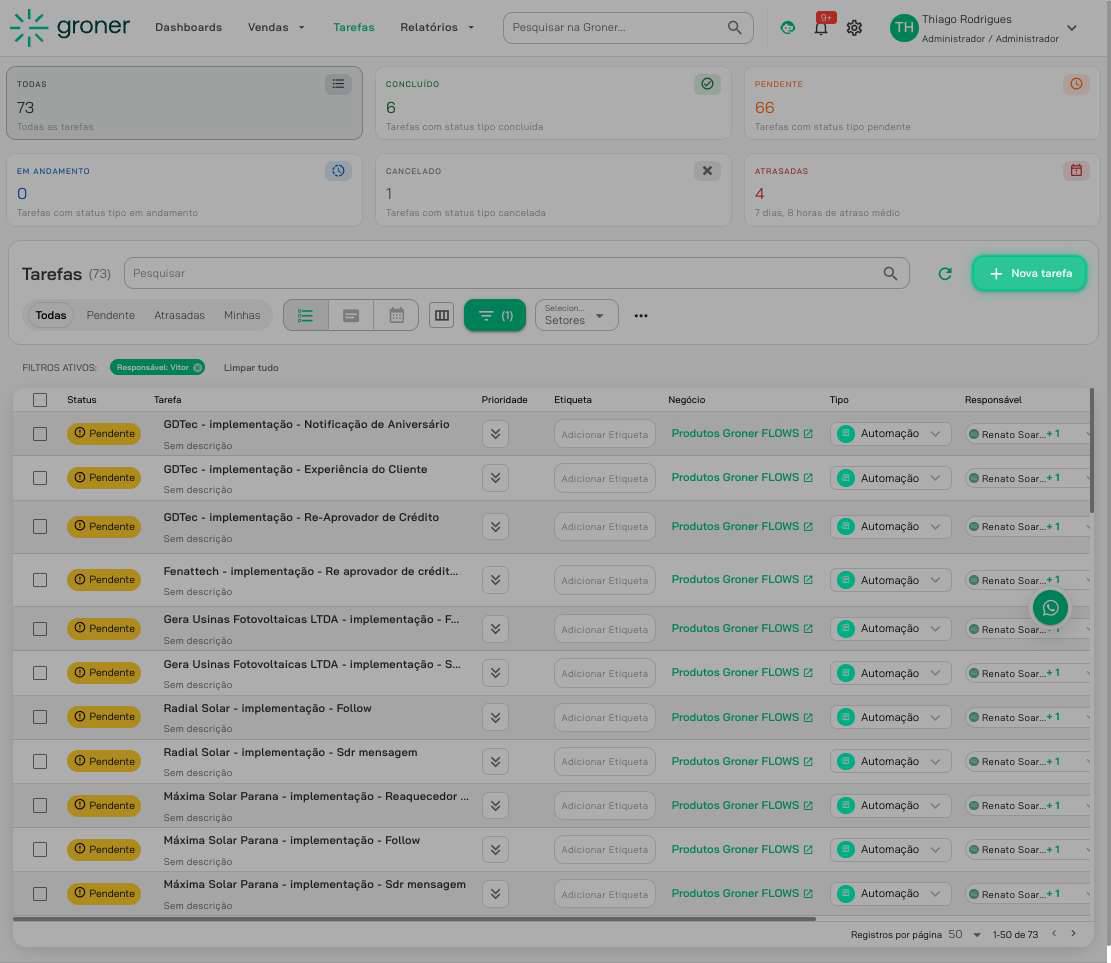The image size is (1111, 963).
Task: Switch to list view icon
Action: pos(305,315)
